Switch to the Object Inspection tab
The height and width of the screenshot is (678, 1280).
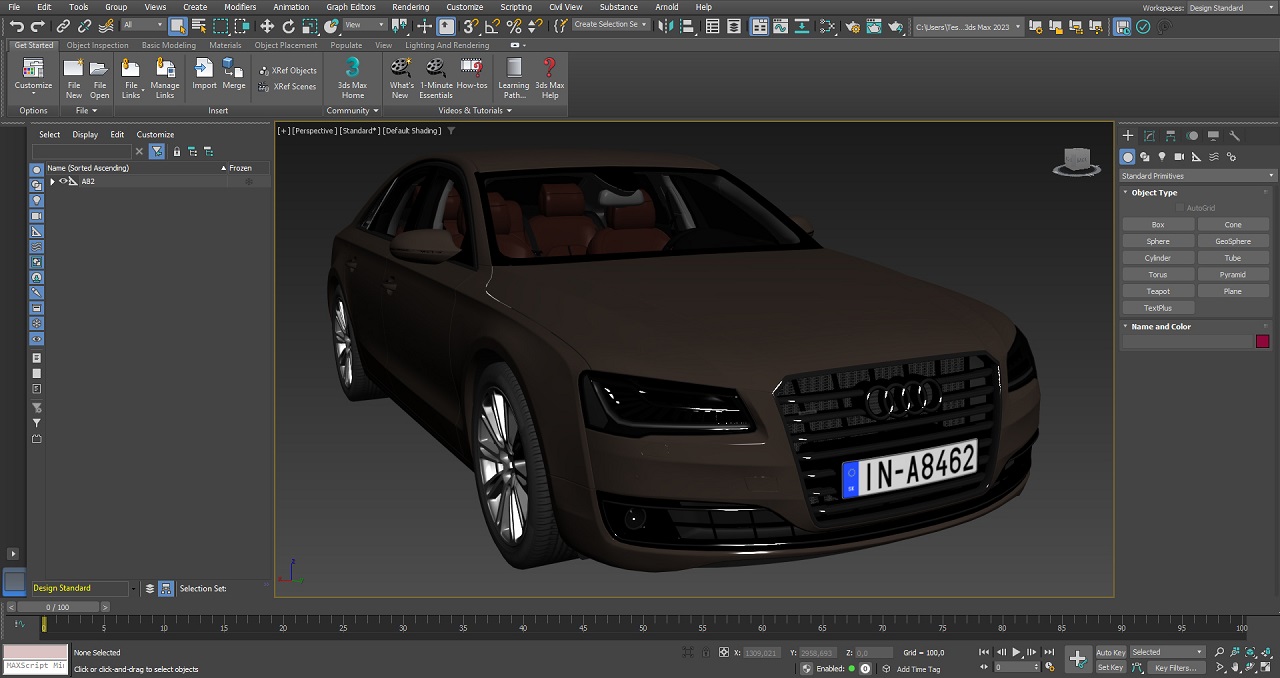point(97,45)
